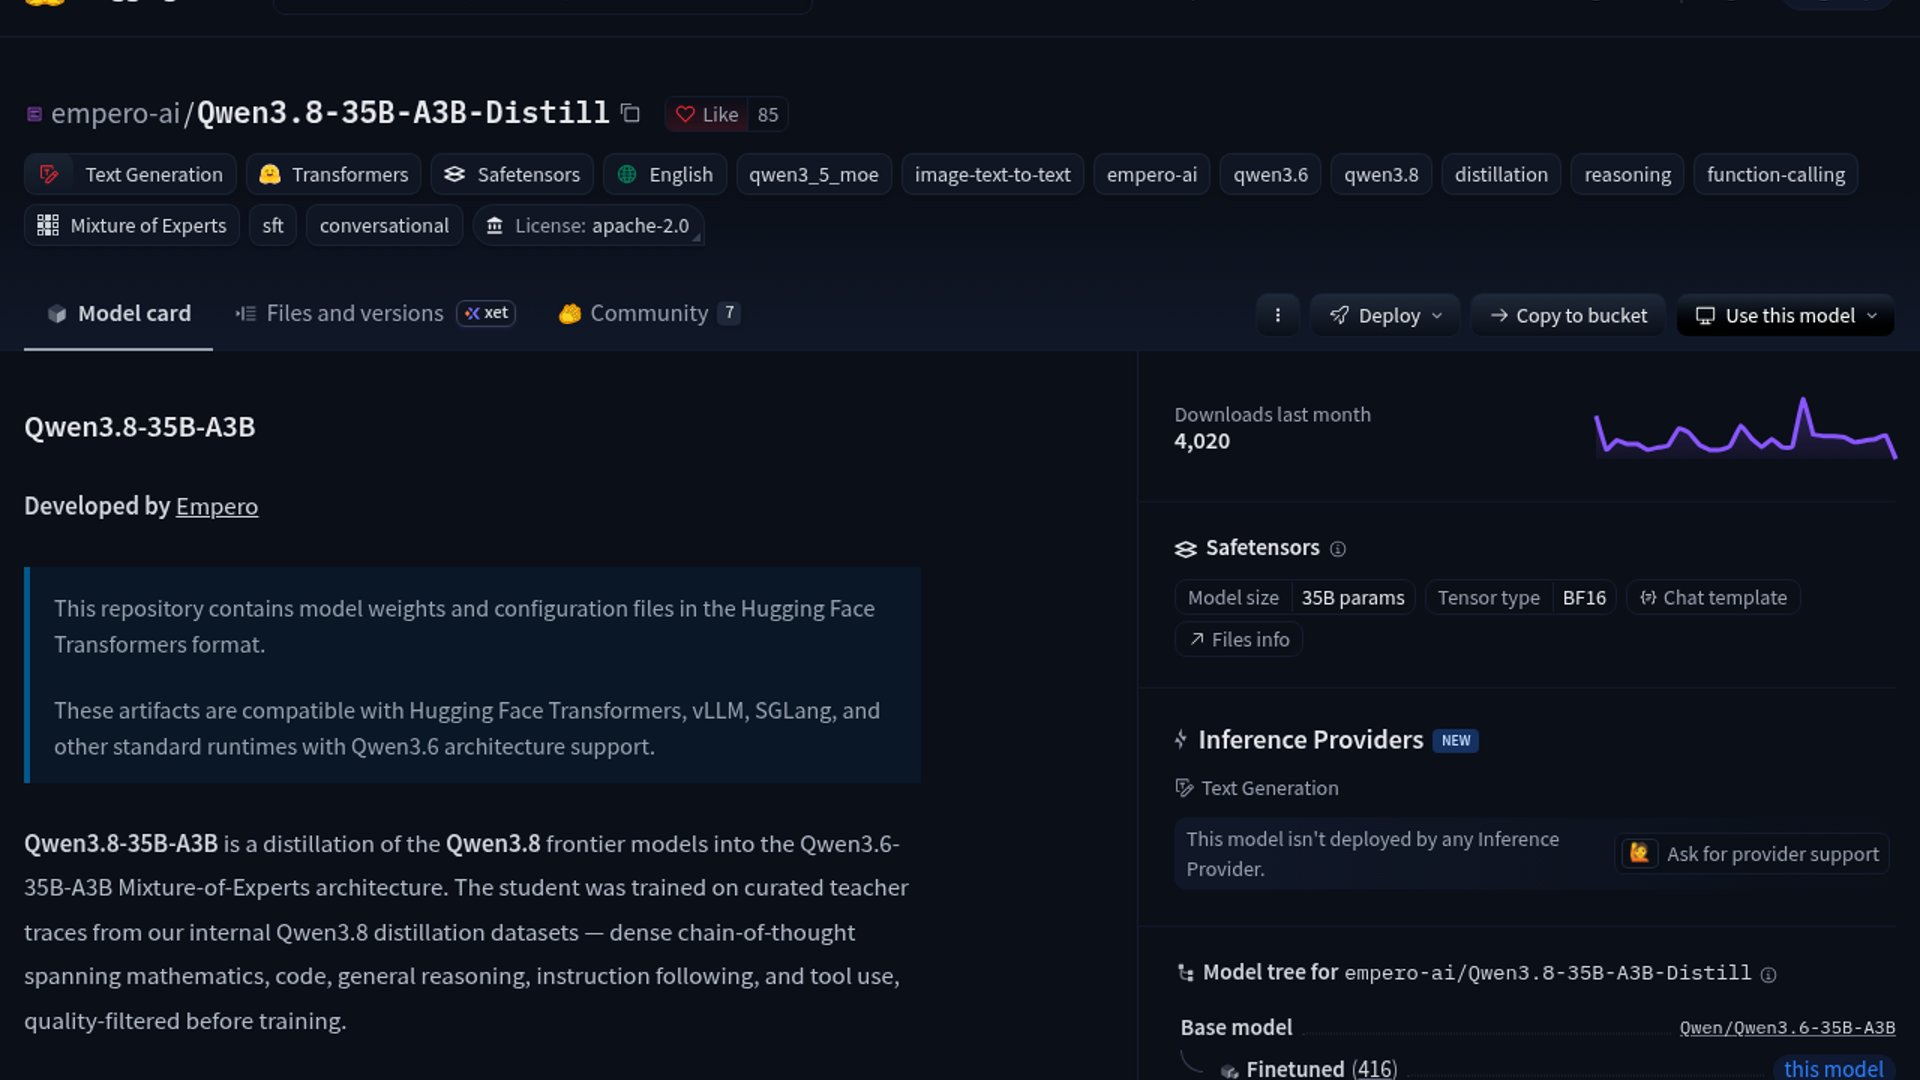
Task: Open the Mixture of Experts tag
Action: pos(132,225)
